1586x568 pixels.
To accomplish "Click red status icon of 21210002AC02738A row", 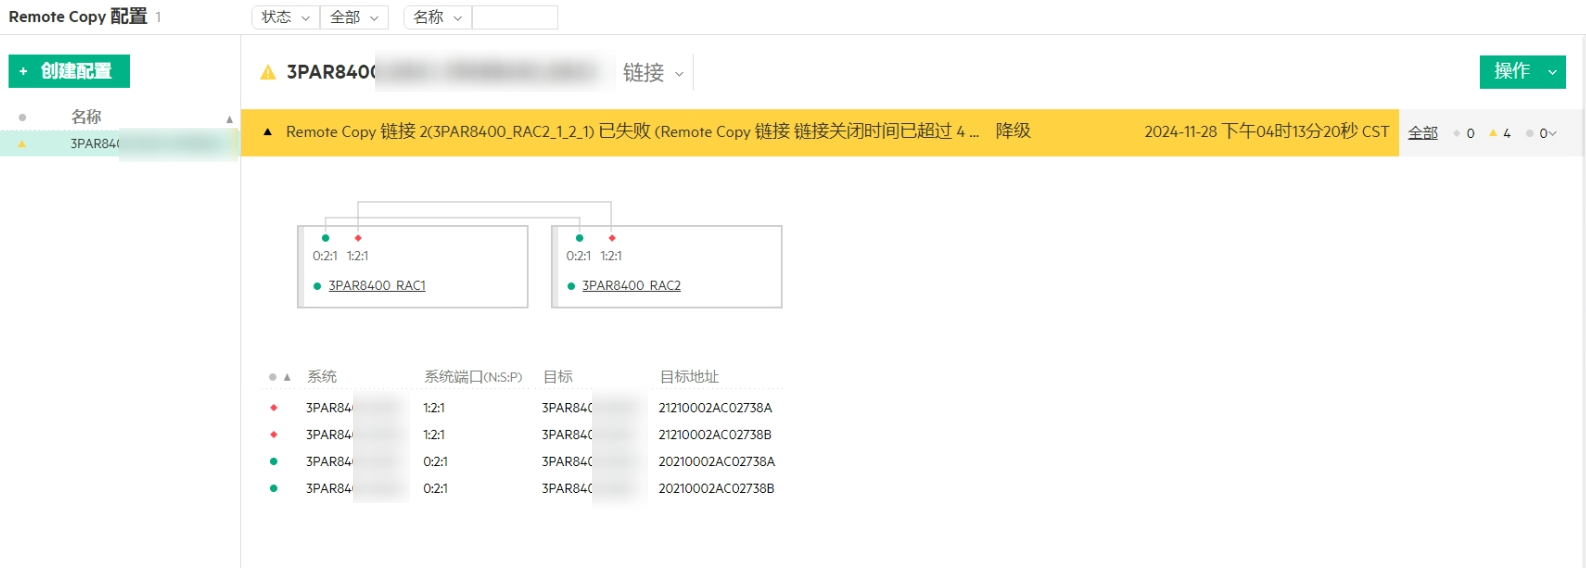I will pyautogui.click(x=273, y=408).
